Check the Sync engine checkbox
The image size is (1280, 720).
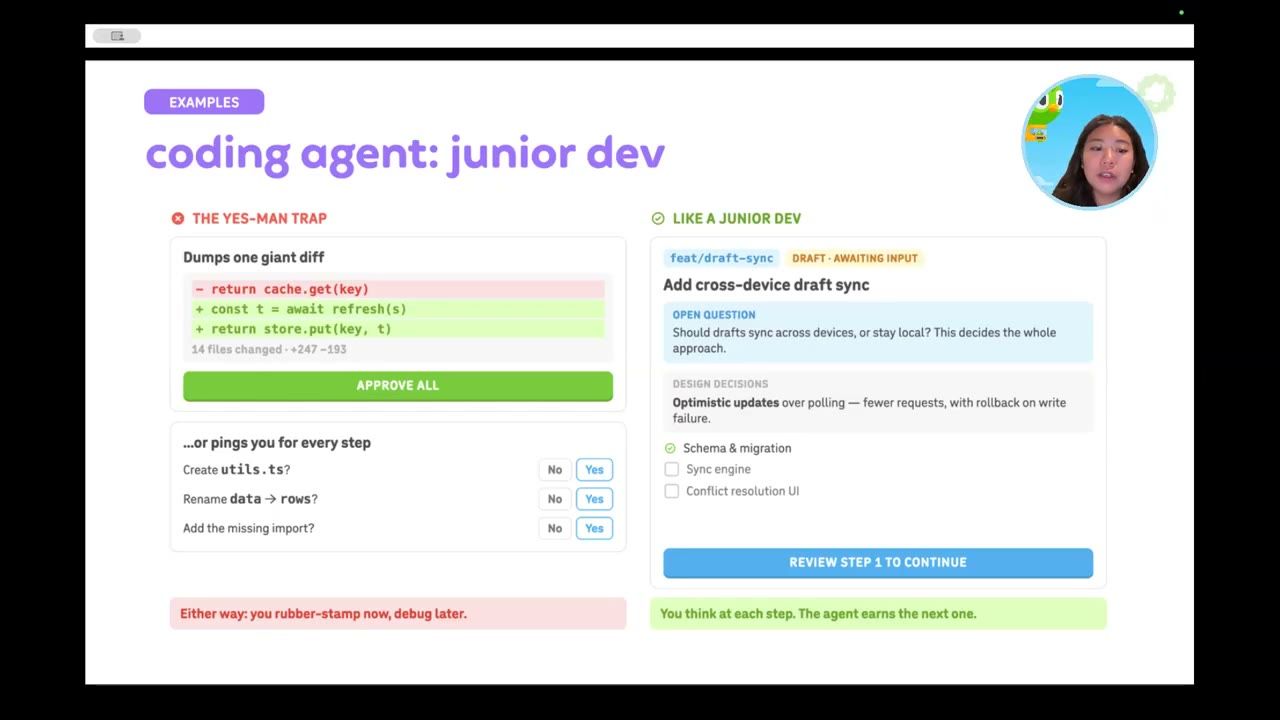point(672,469)
